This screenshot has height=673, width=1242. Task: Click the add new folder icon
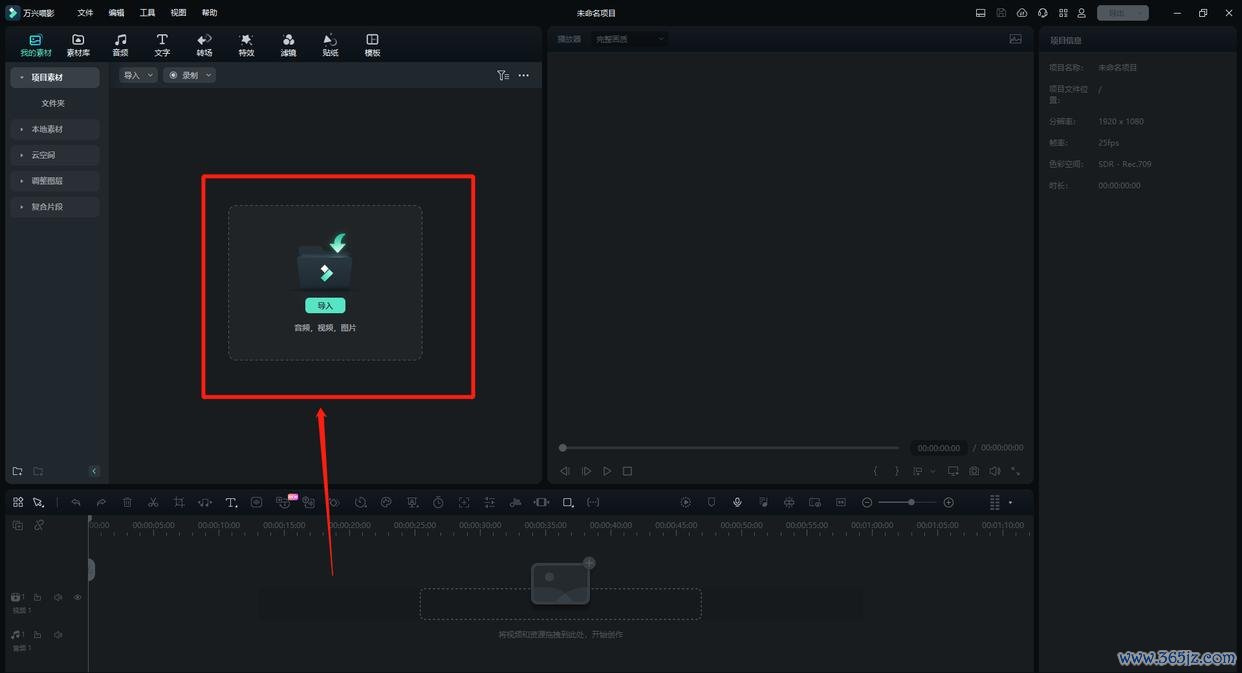(x=17, y=471)
